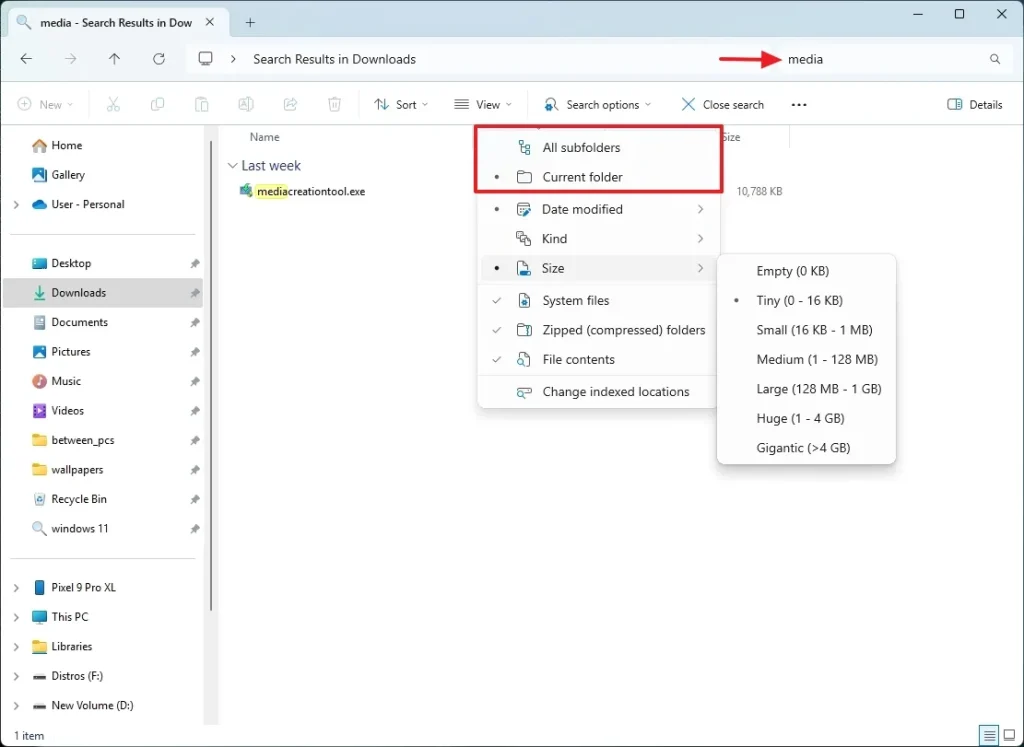Choose Small (16 KB - 1 MB) size filter
Viewport: 1024px width, 747px height.
pos(806,330)
